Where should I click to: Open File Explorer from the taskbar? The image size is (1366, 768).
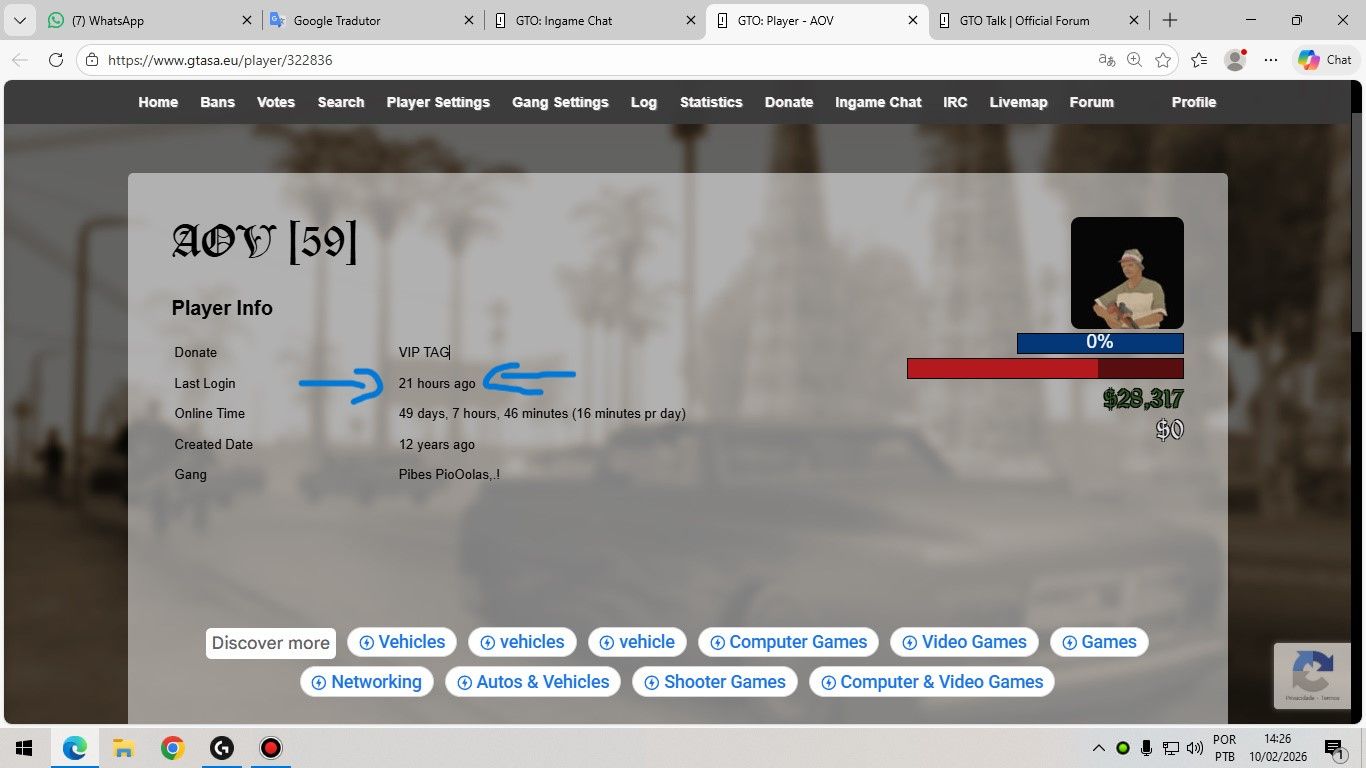pos(123,748)
